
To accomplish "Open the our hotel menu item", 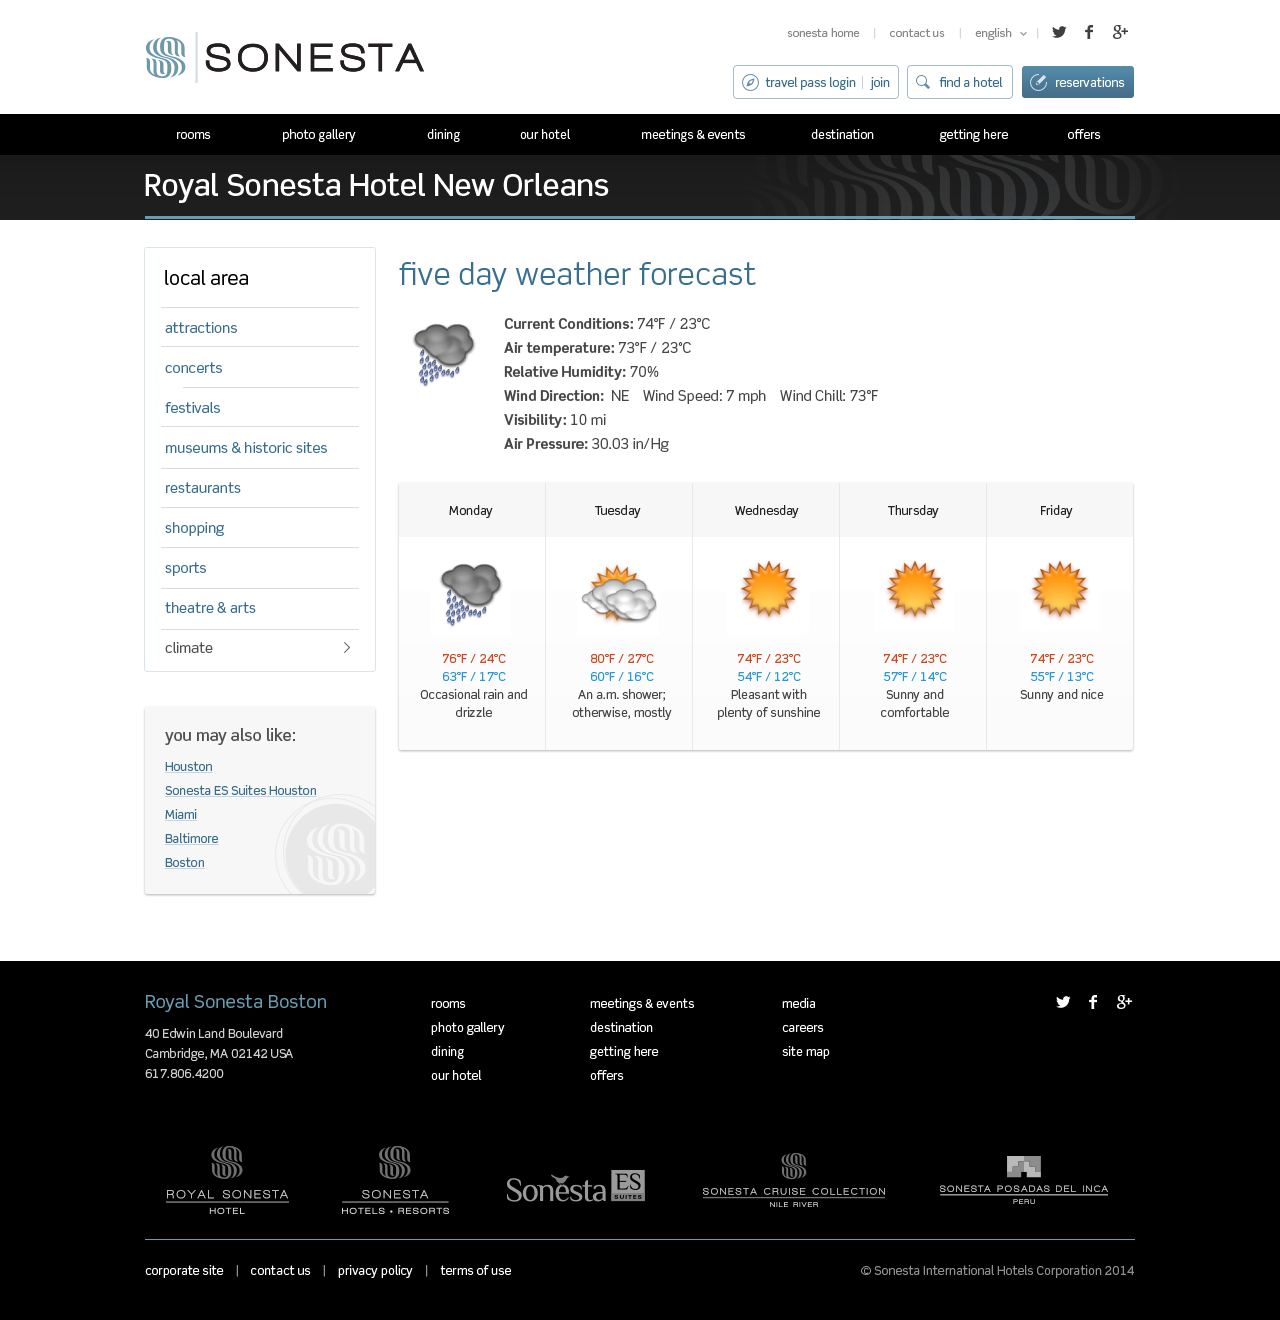I will pos(545,135).
